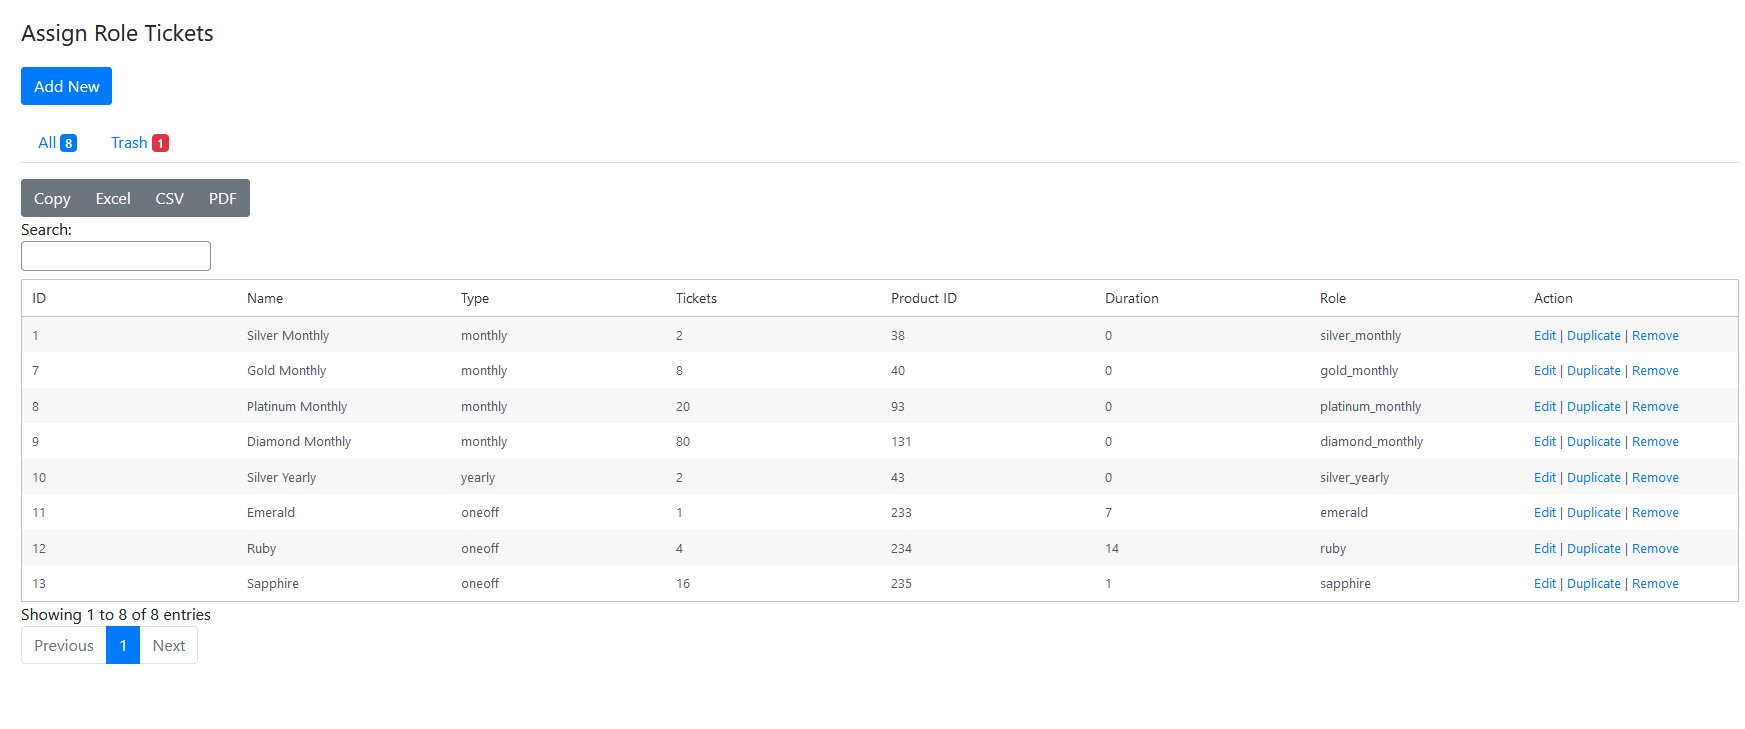Sort table by Tickets column header
Viewport: 1745px width, 729px height.
[x=696, y=298]
